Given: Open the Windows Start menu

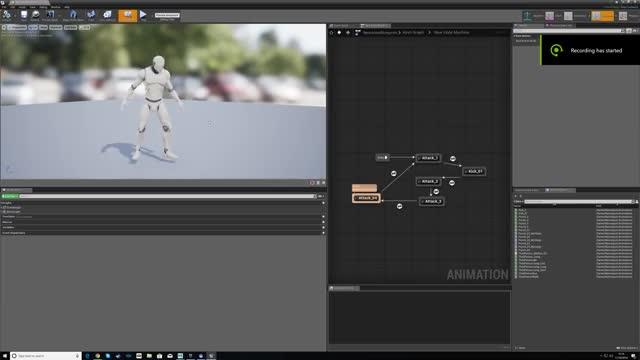Looking at the screenshot, I should pos(4,356).
